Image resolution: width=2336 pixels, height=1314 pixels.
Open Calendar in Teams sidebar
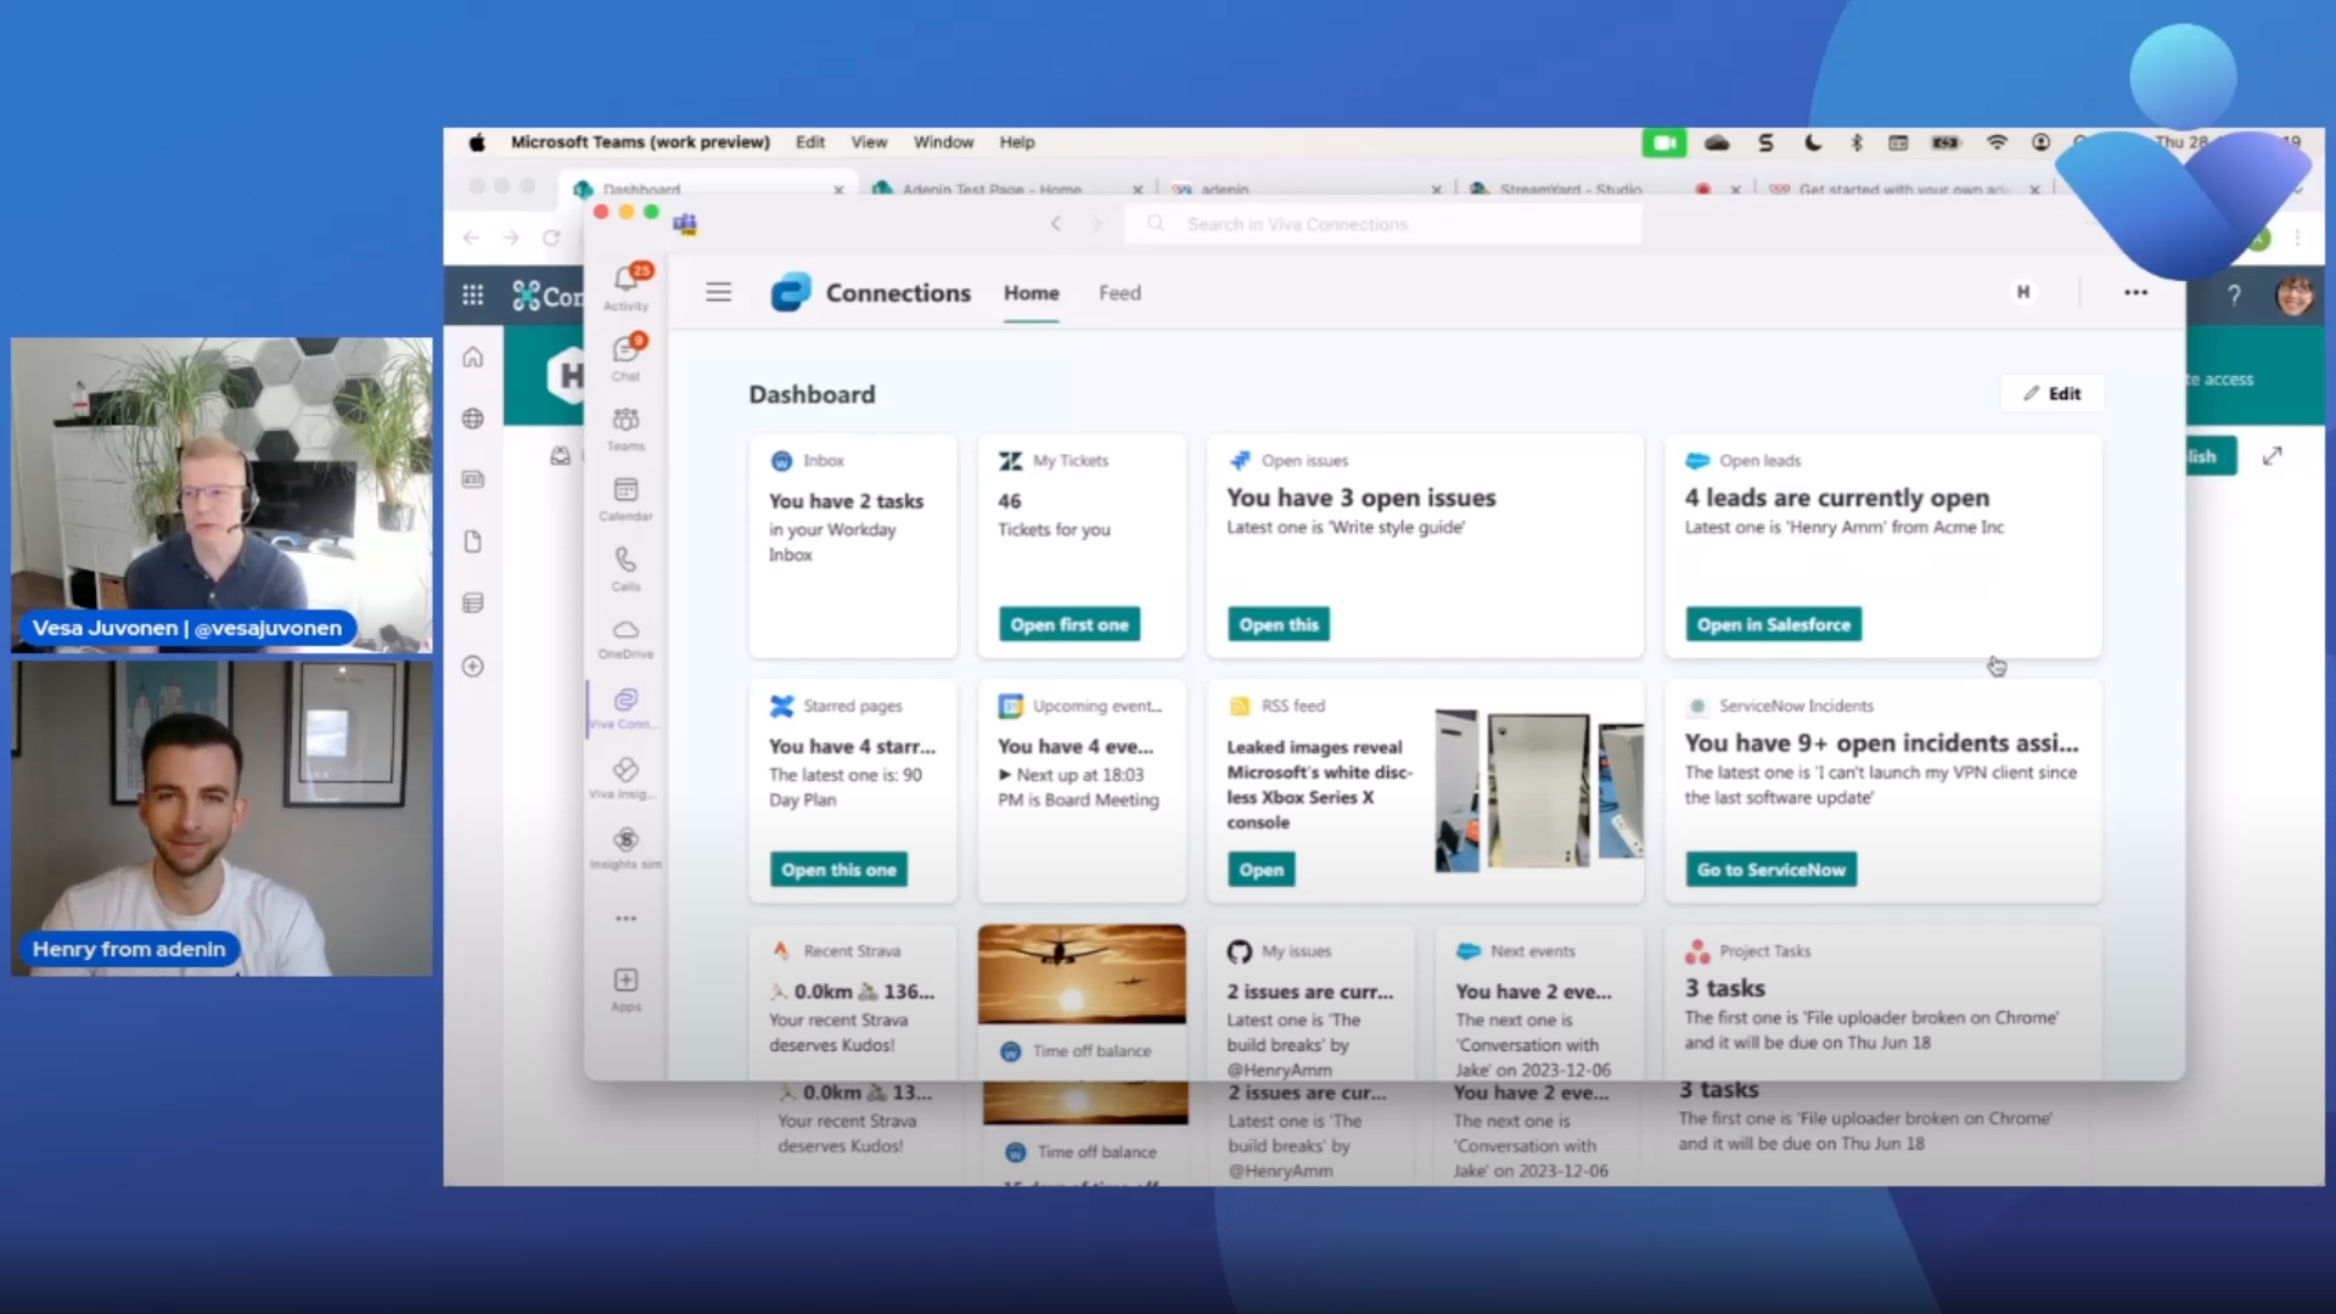(626, 498)
